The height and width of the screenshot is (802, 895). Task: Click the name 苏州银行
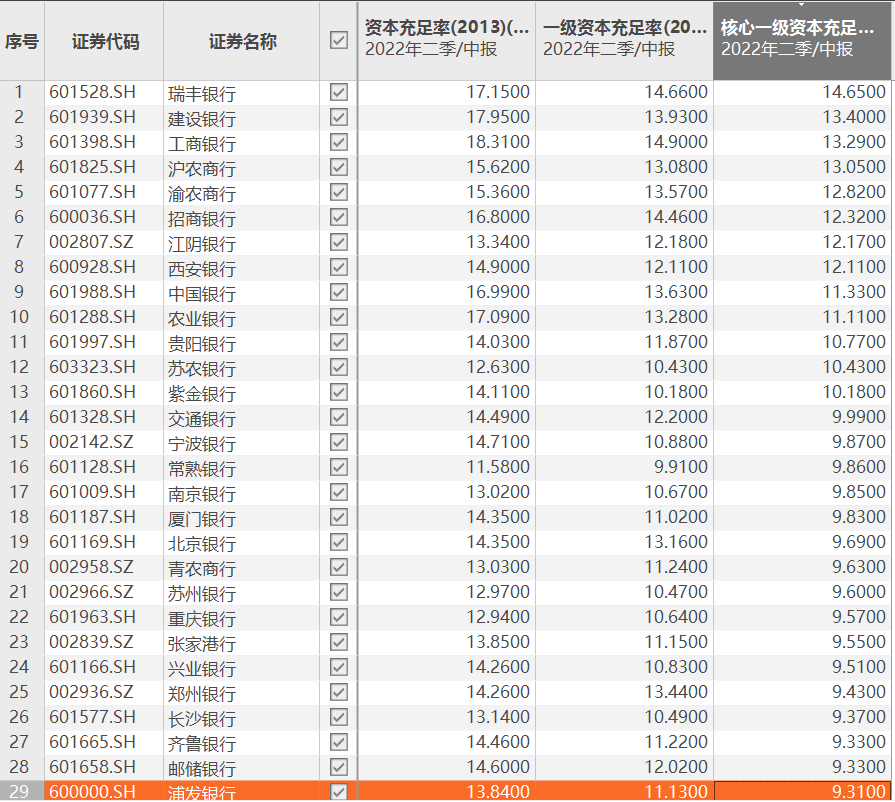(x=201, y=594)
